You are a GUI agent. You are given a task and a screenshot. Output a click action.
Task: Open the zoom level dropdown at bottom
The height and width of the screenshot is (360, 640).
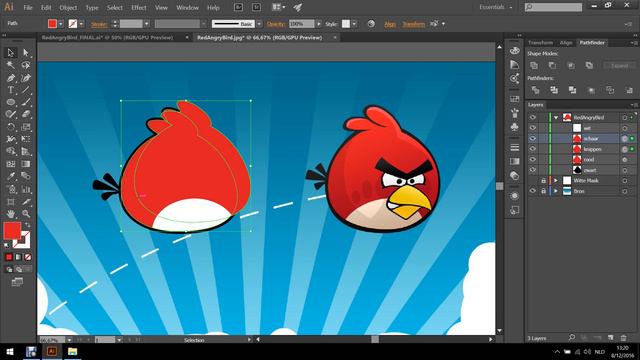pyautogui.click(x=69, y=340)
